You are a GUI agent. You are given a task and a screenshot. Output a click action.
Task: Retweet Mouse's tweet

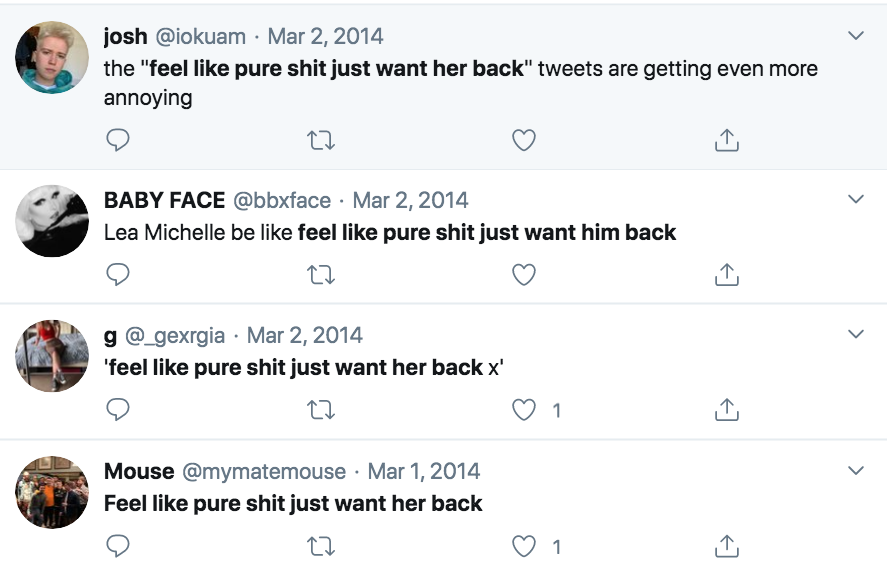click(320, 546)
